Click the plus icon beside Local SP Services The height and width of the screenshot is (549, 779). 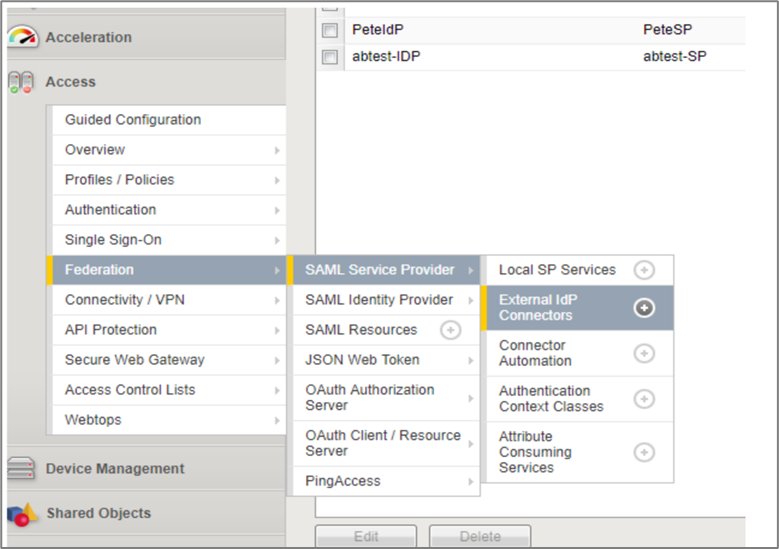645,270
